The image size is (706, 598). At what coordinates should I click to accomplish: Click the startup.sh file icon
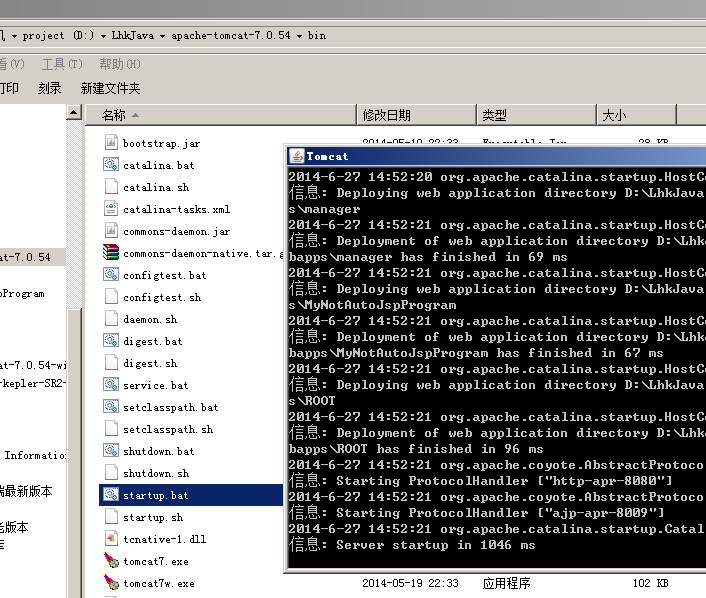tap(111, 516)
